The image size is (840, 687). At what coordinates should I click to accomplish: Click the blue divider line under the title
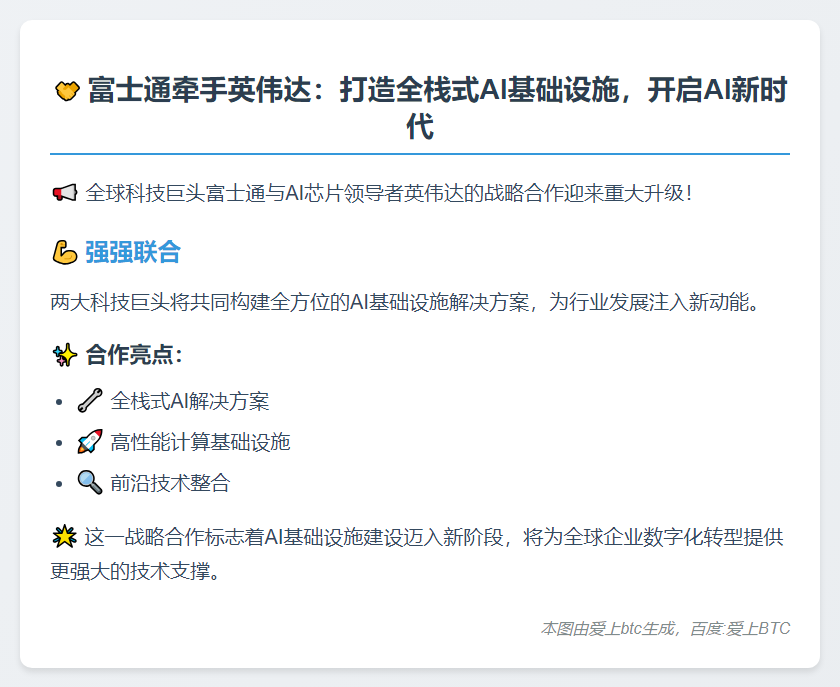[x=420, y=153]
